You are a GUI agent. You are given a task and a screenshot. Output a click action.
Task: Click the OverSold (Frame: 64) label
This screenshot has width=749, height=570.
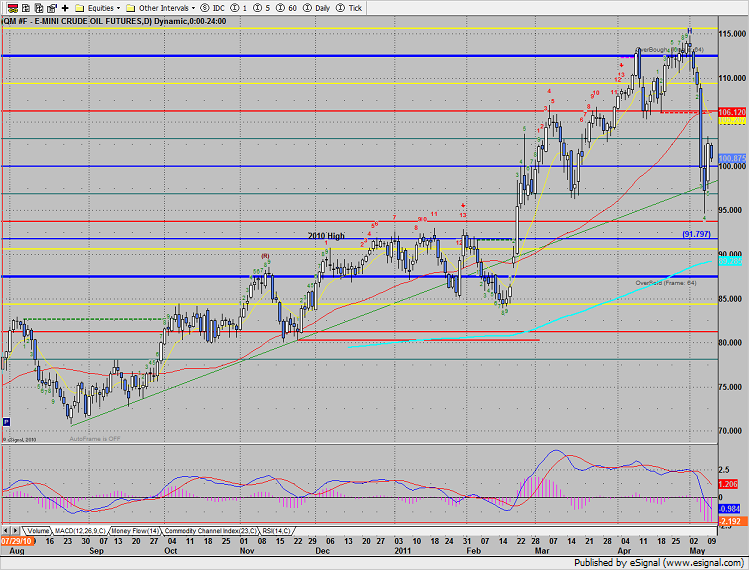click(x=666, y=283)
